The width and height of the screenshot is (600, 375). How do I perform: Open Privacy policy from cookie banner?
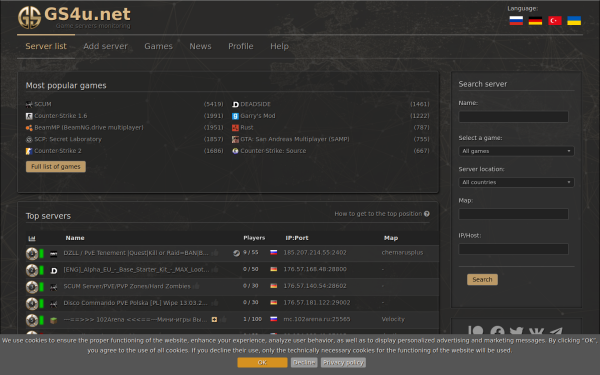(343, 363)
